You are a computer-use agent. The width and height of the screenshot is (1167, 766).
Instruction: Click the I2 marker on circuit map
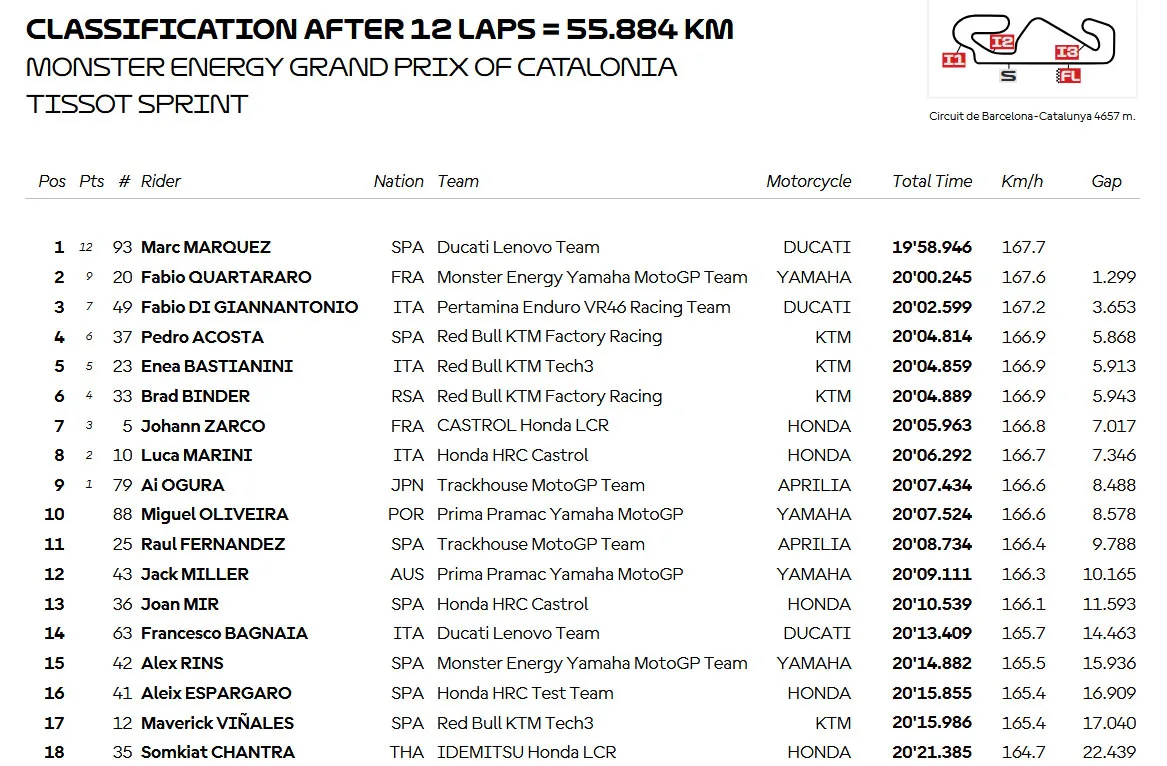tap(1002, 42)
